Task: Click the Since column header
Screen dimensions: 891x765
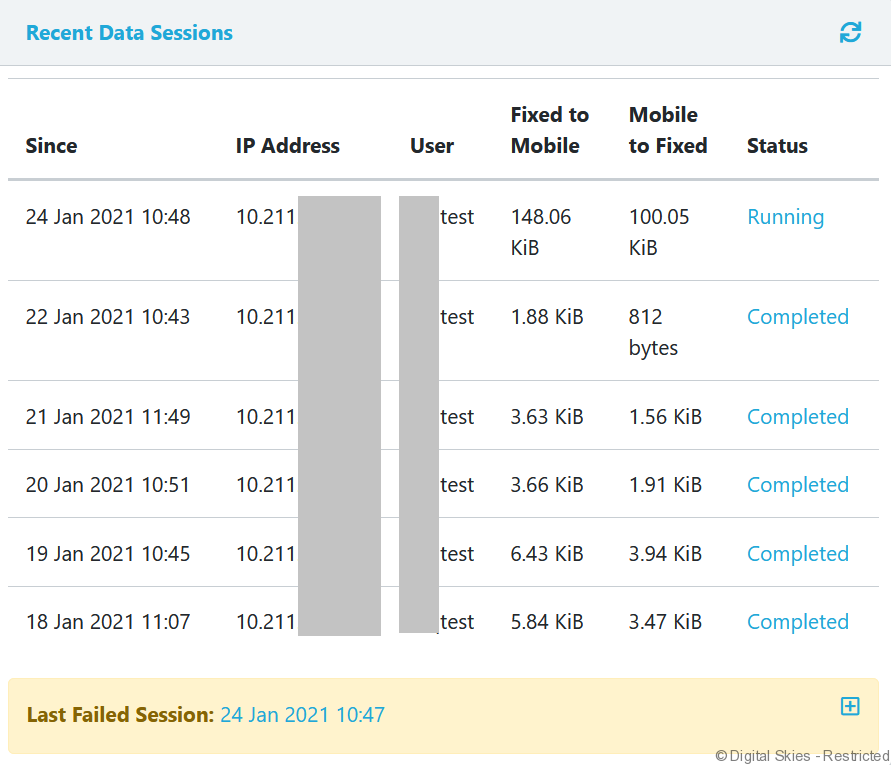Action: click(51, 146)
